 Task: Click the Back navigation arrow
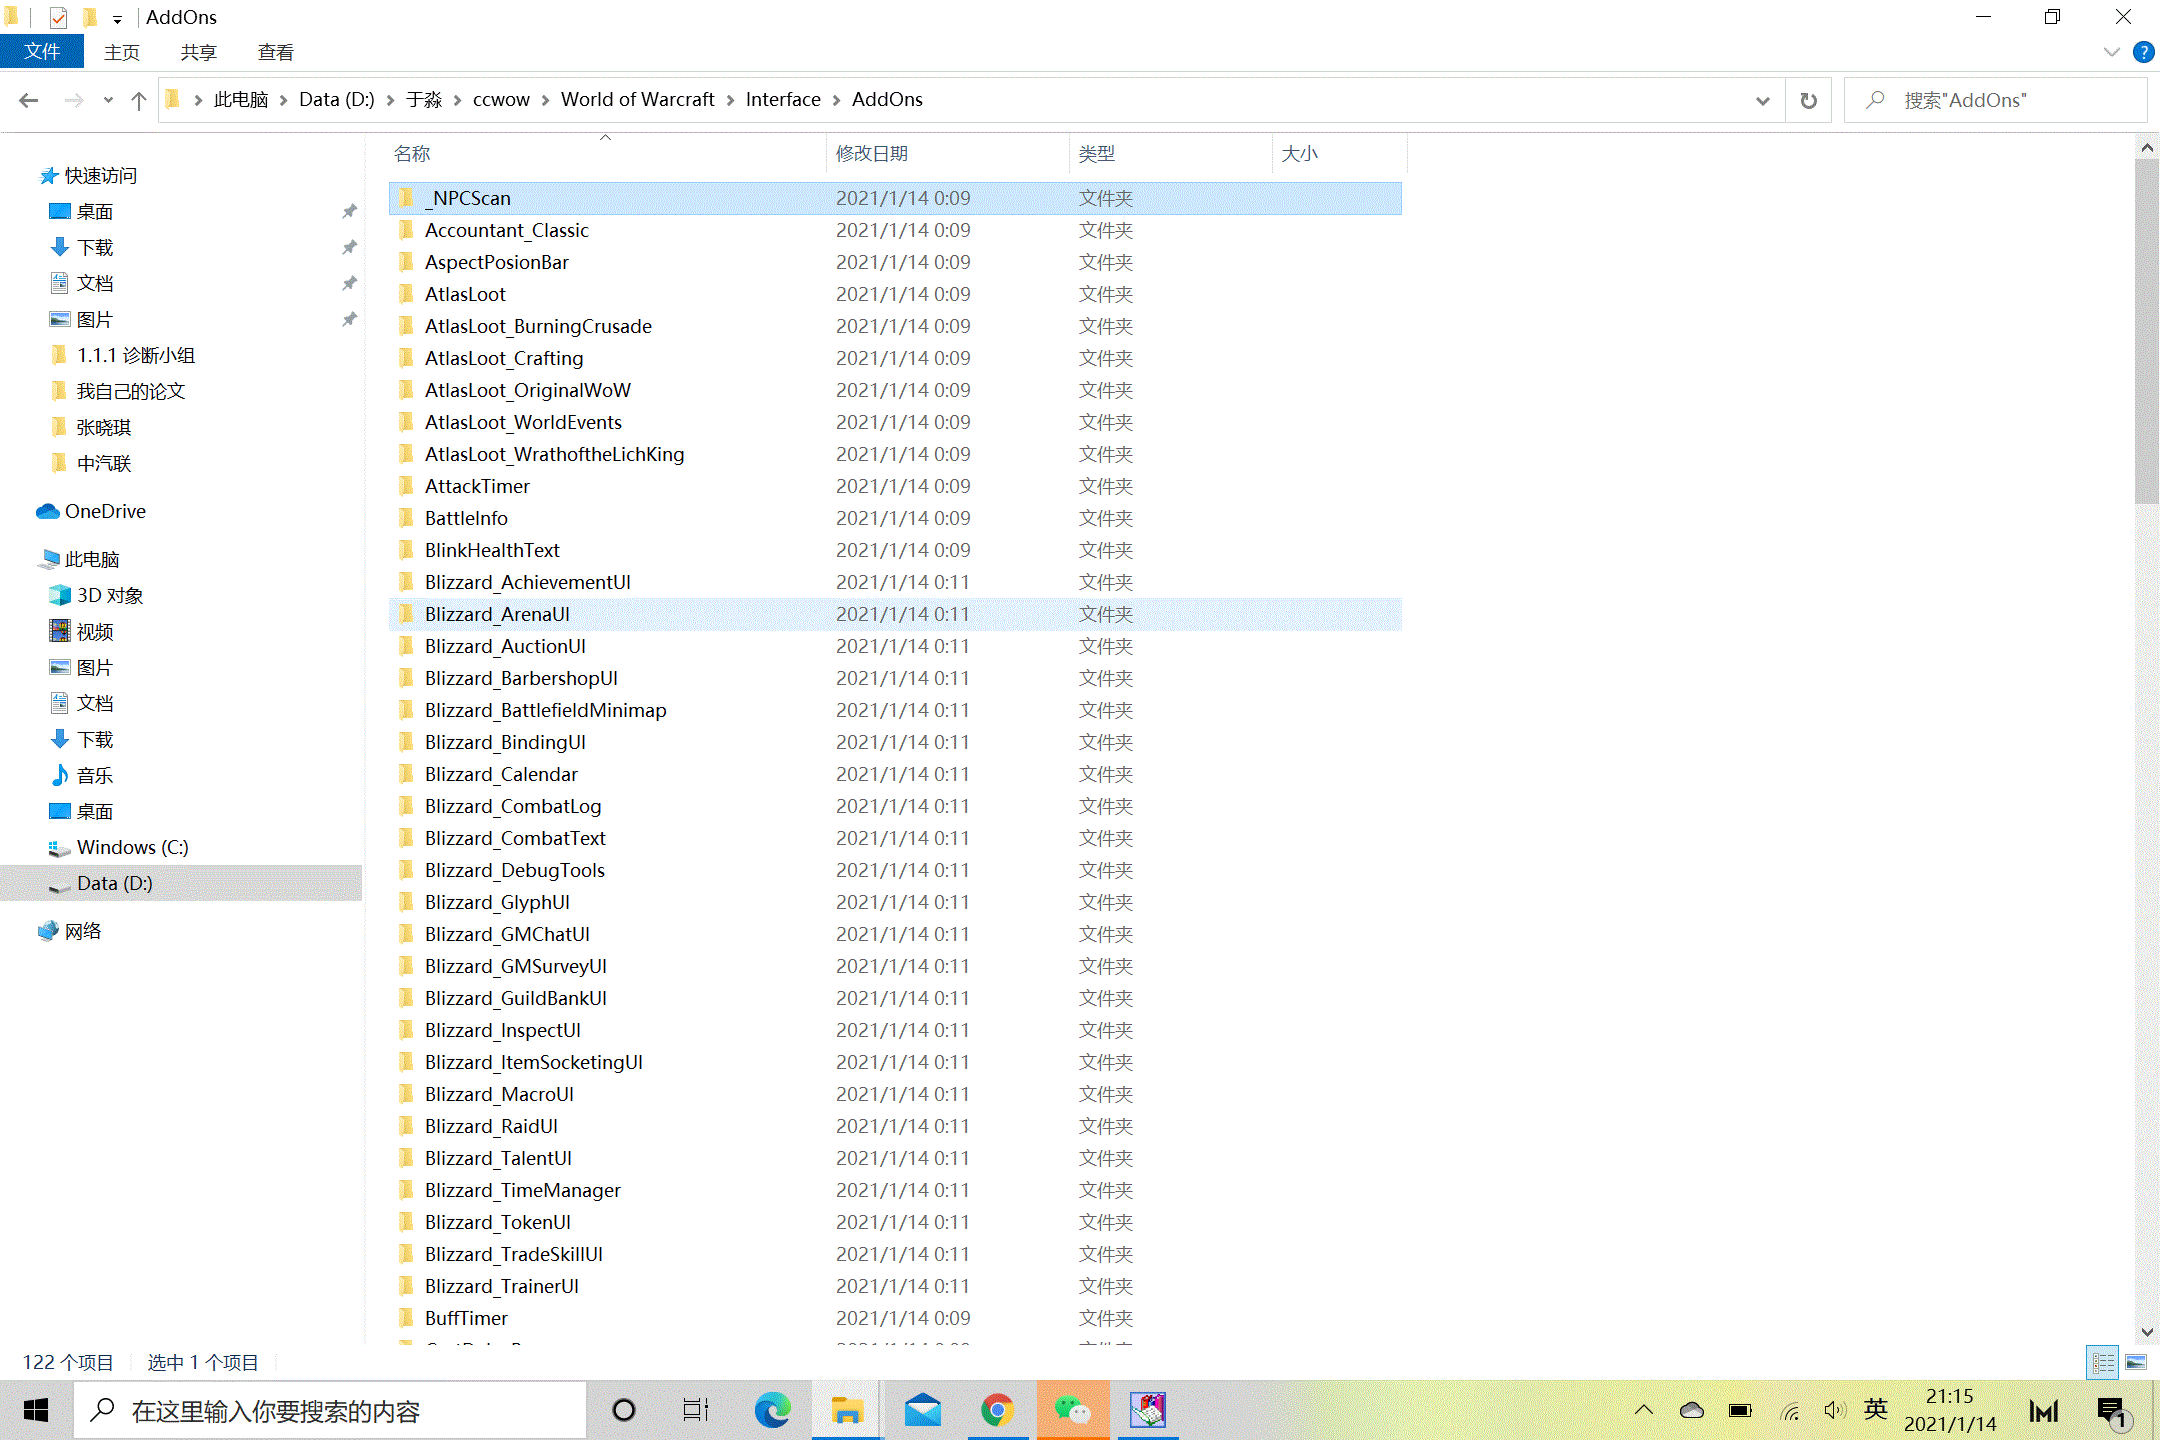point(29,100)
